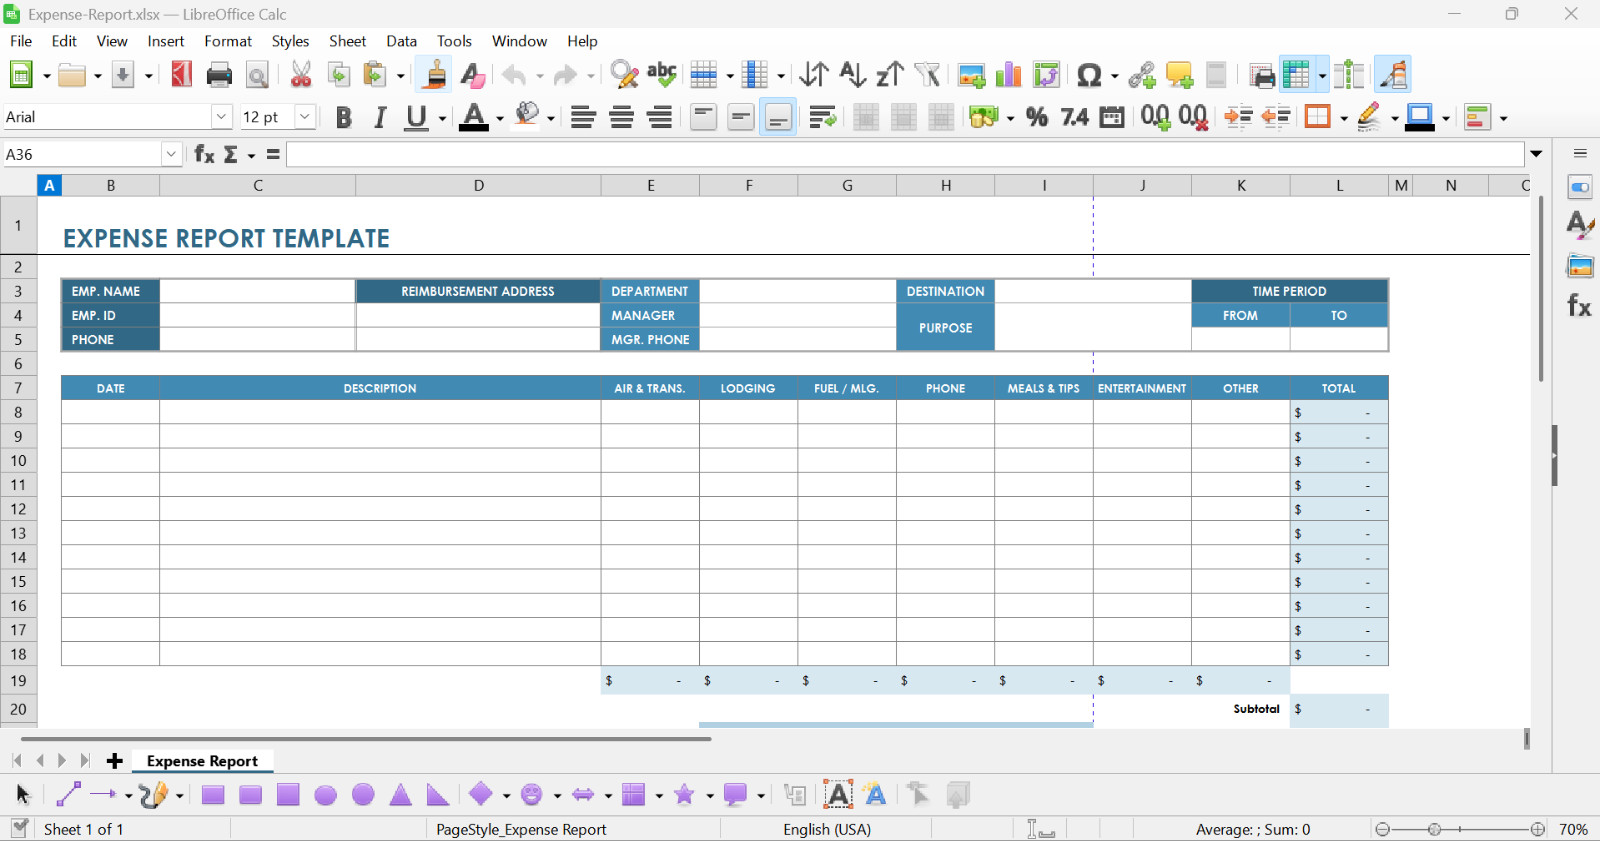The width and height of the screenshot is (1600, 841).
Task: Open Font Color dropdown arrow
Action: point(499,118)
